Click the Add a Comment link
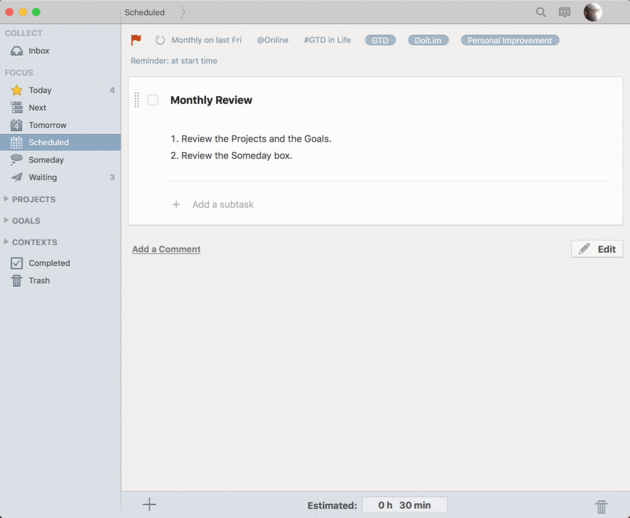The height and width of the screenshot is (518, 630). point(166,249)
